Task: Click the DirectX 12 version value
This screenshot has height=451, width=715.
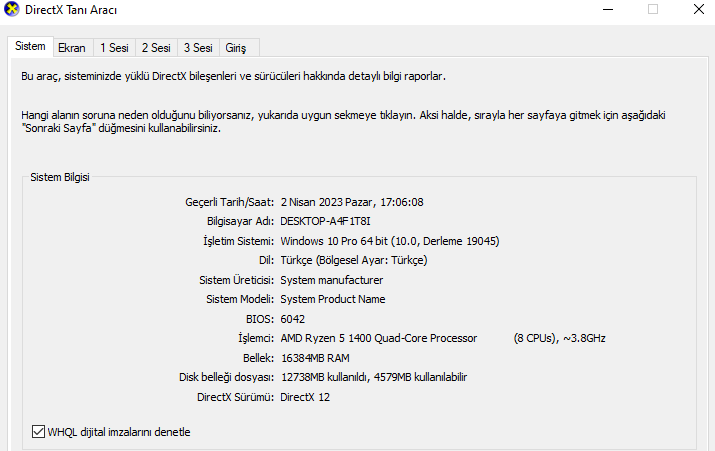Action: [305, 397]
